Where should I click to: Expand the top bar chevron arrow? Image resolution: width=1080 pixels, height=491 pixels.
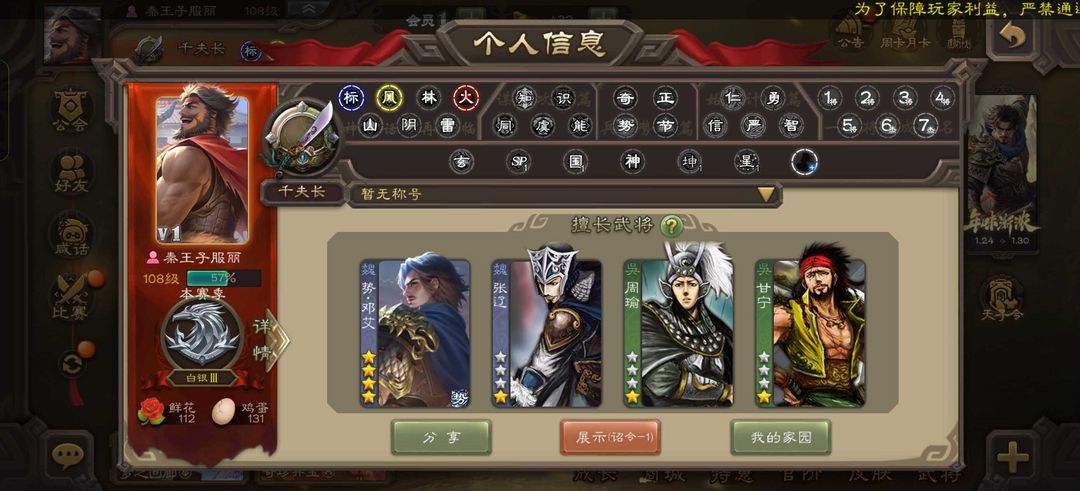[307, 9]
